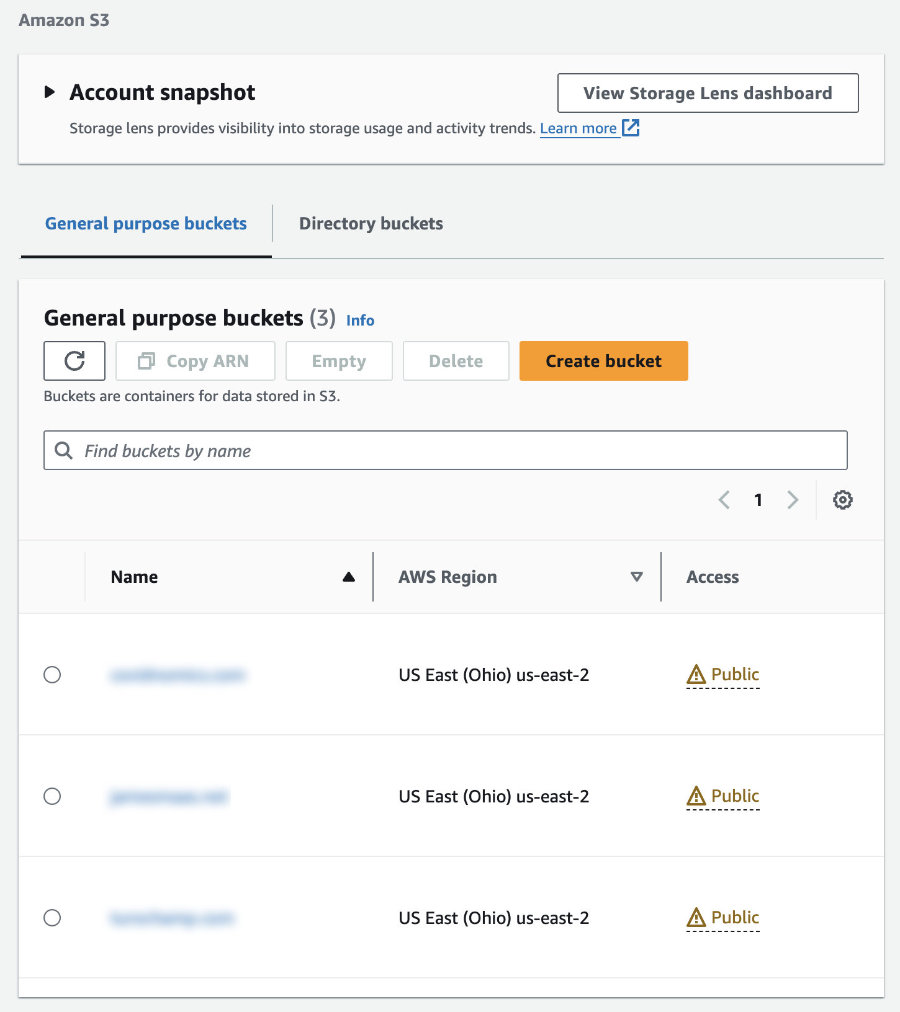Open General purpose buckets tab

click(x=146, y=223)
